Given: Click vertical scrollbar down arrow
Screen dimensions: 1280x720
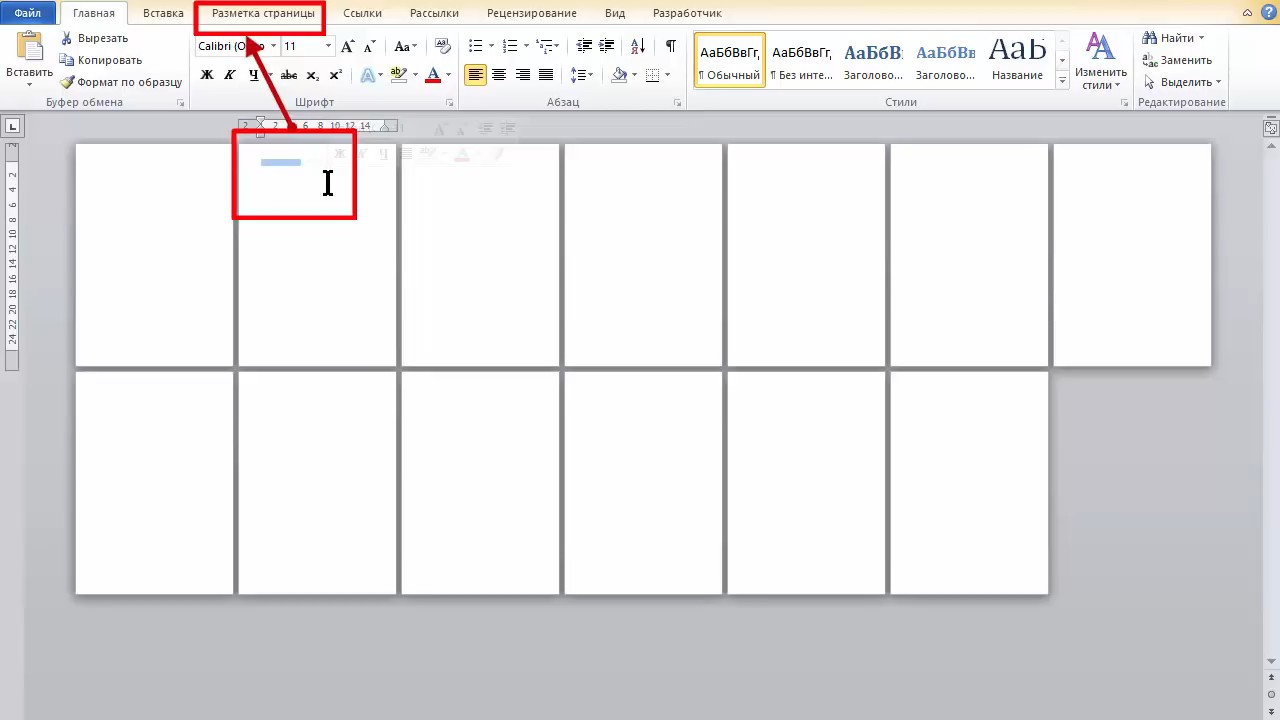Looking at the screenshot, I should pyautogui.click(x=1271, y=661).
